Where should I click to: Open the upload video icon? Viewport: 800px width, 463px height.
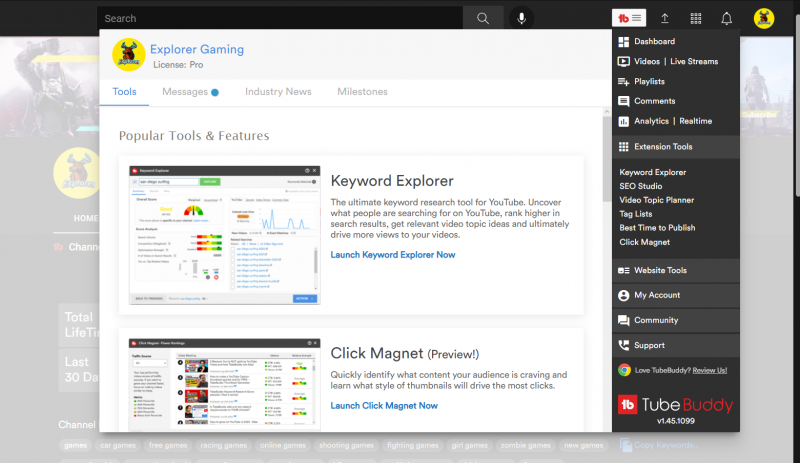[x=665, y=18]
